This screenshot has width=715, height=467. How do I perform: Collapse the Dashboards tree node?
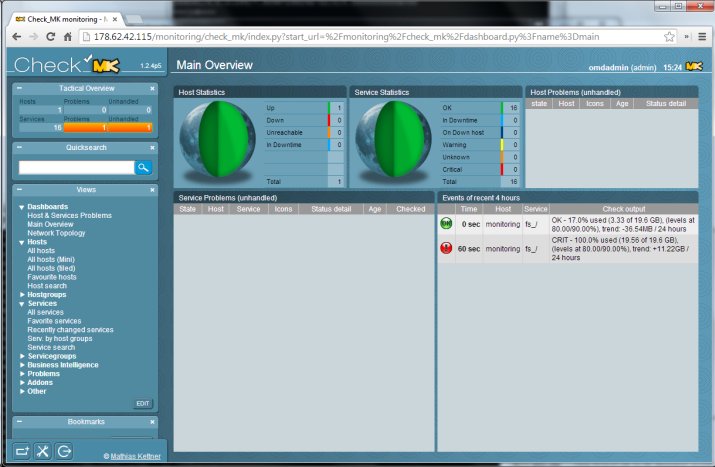[x=21, y=207]
